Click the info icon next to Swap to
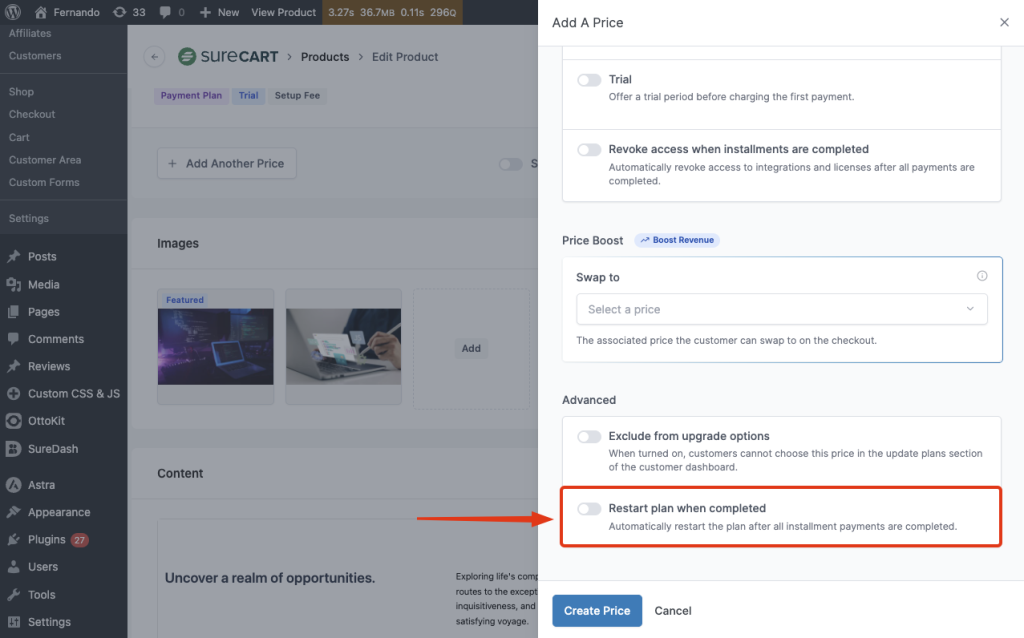The height and width of the screenshot is (638, 1024). click(982, 277)
